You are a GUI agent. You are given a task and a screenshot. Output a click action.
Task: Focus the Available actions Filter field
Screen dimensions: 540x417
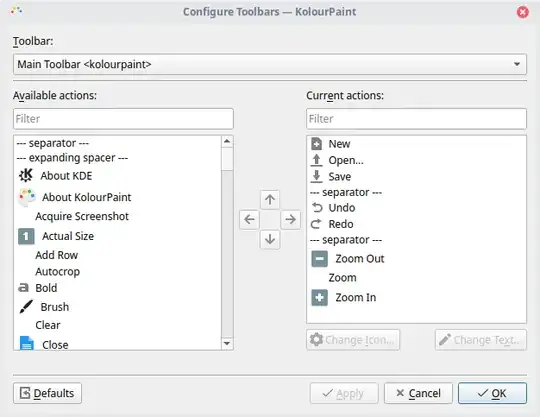123,119
